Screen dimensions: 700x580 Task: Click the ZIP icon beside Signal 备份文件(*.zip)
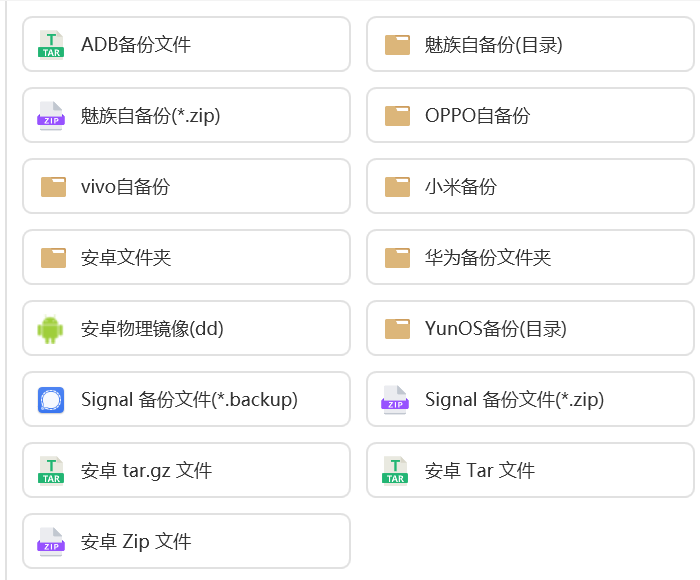click(395, 400)
